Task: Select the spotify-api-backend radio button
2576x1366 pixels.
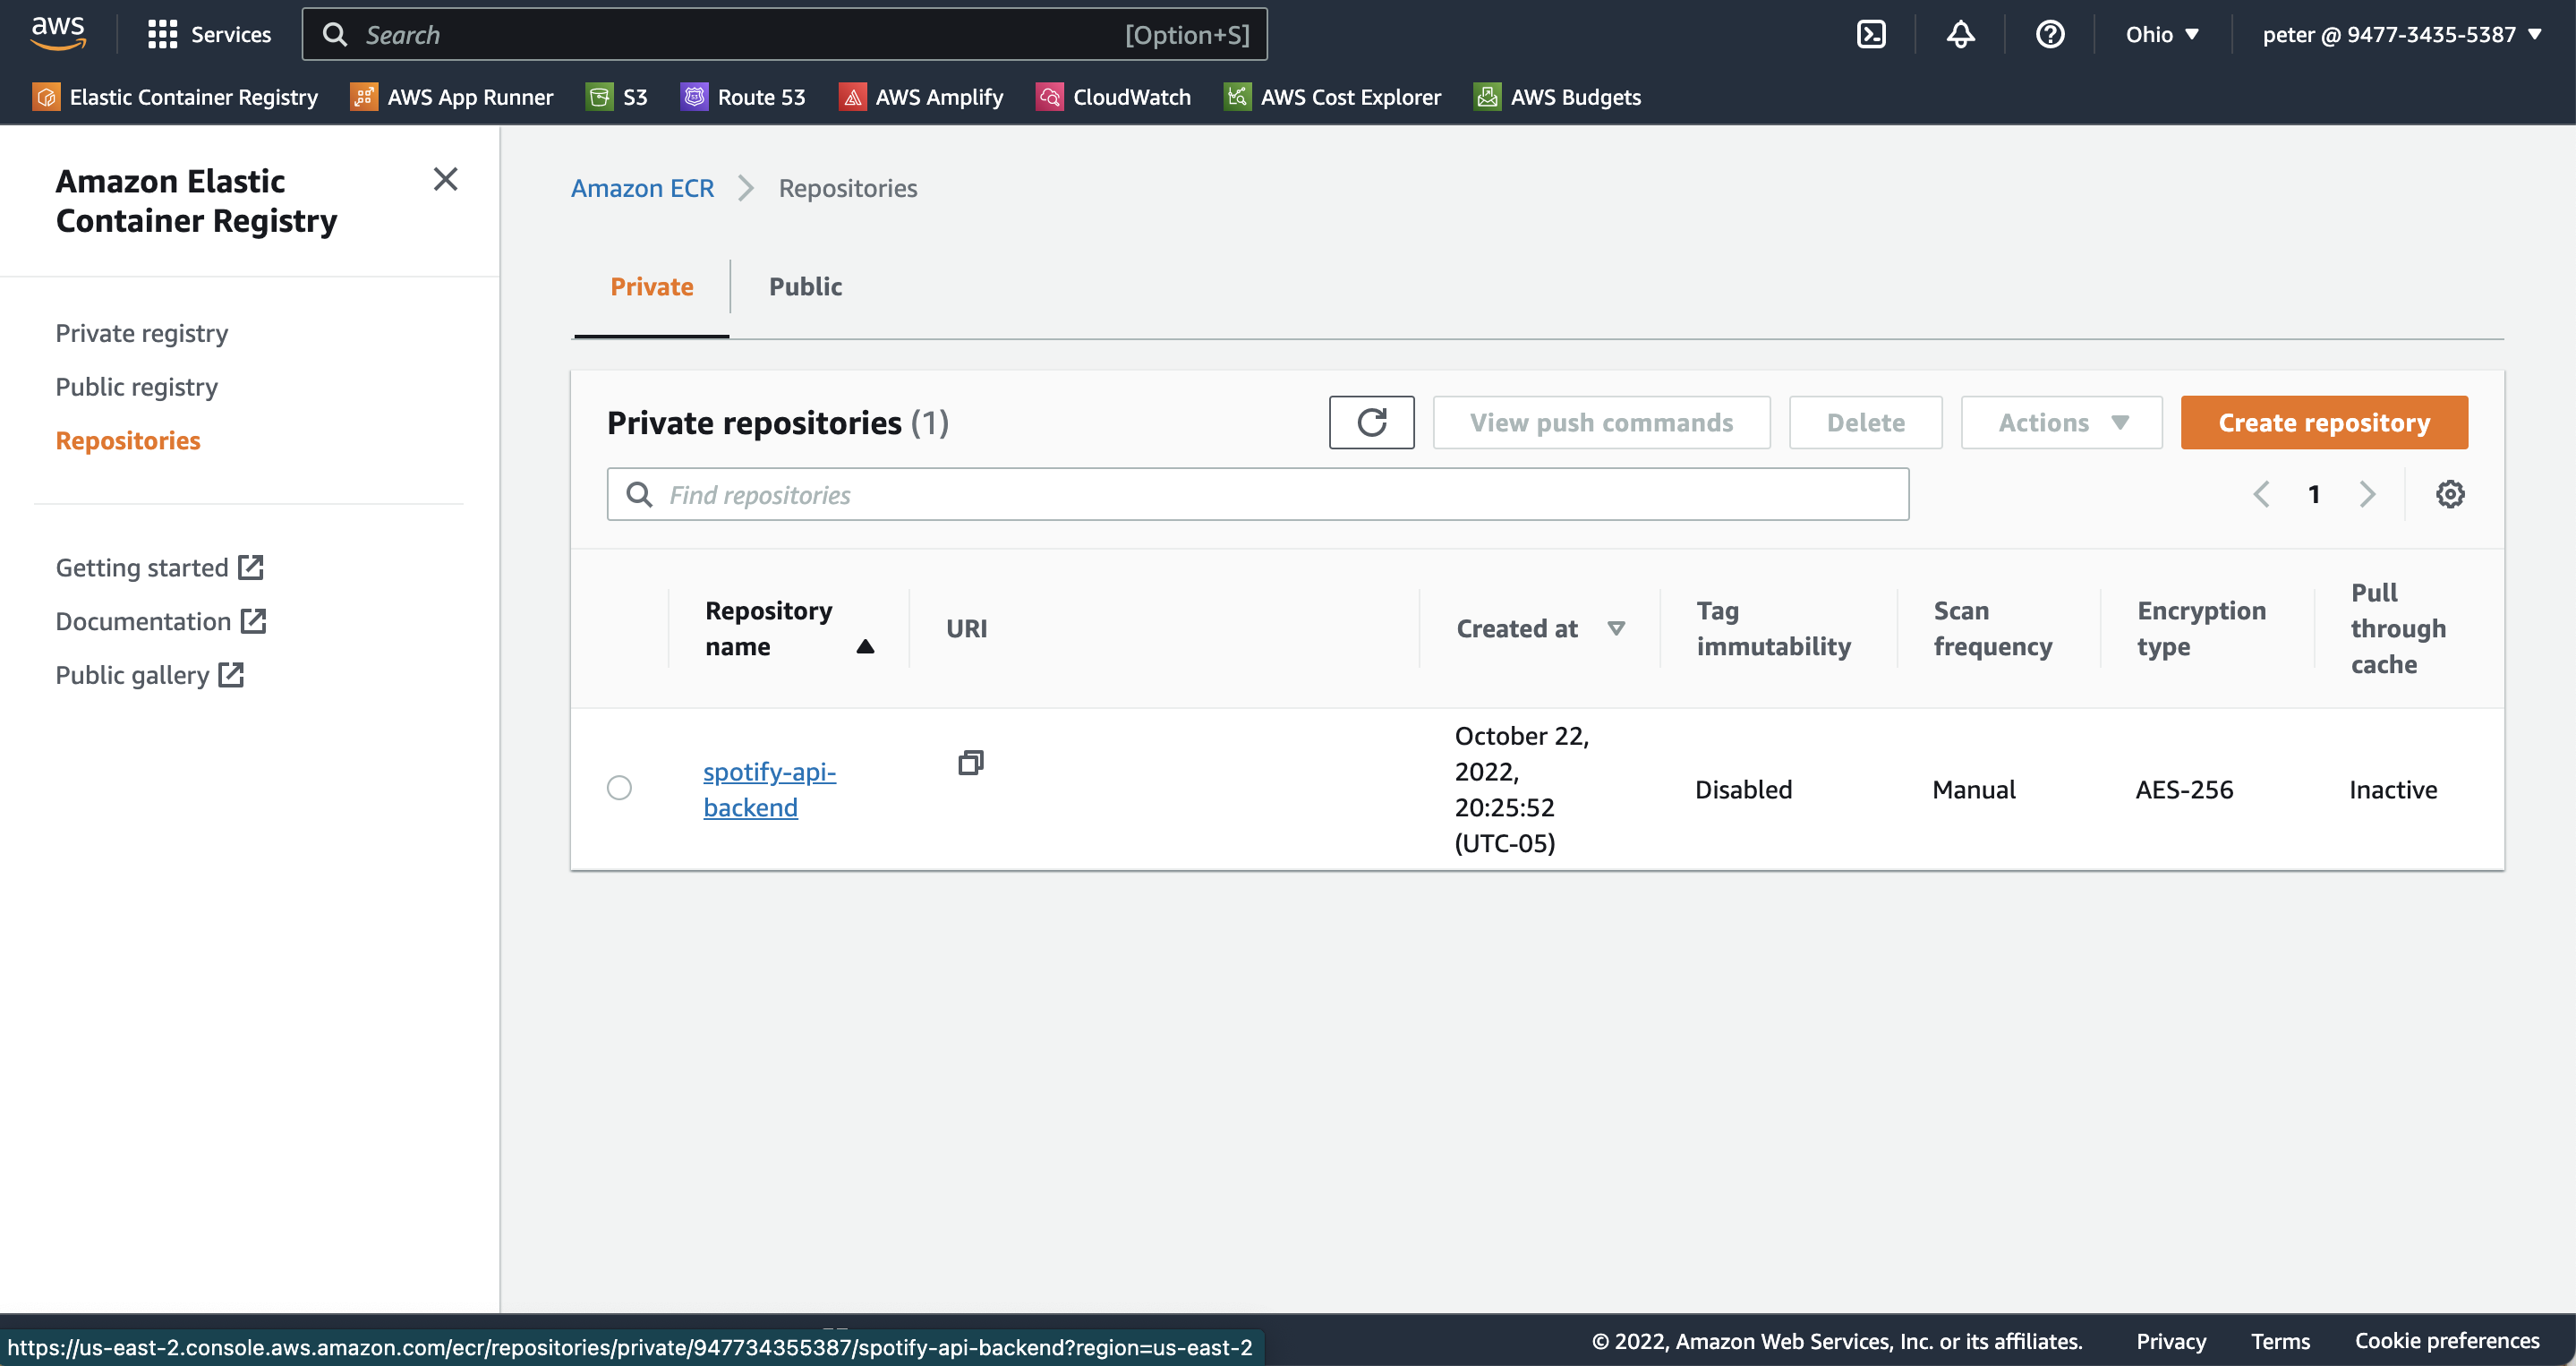Action: 619,788
